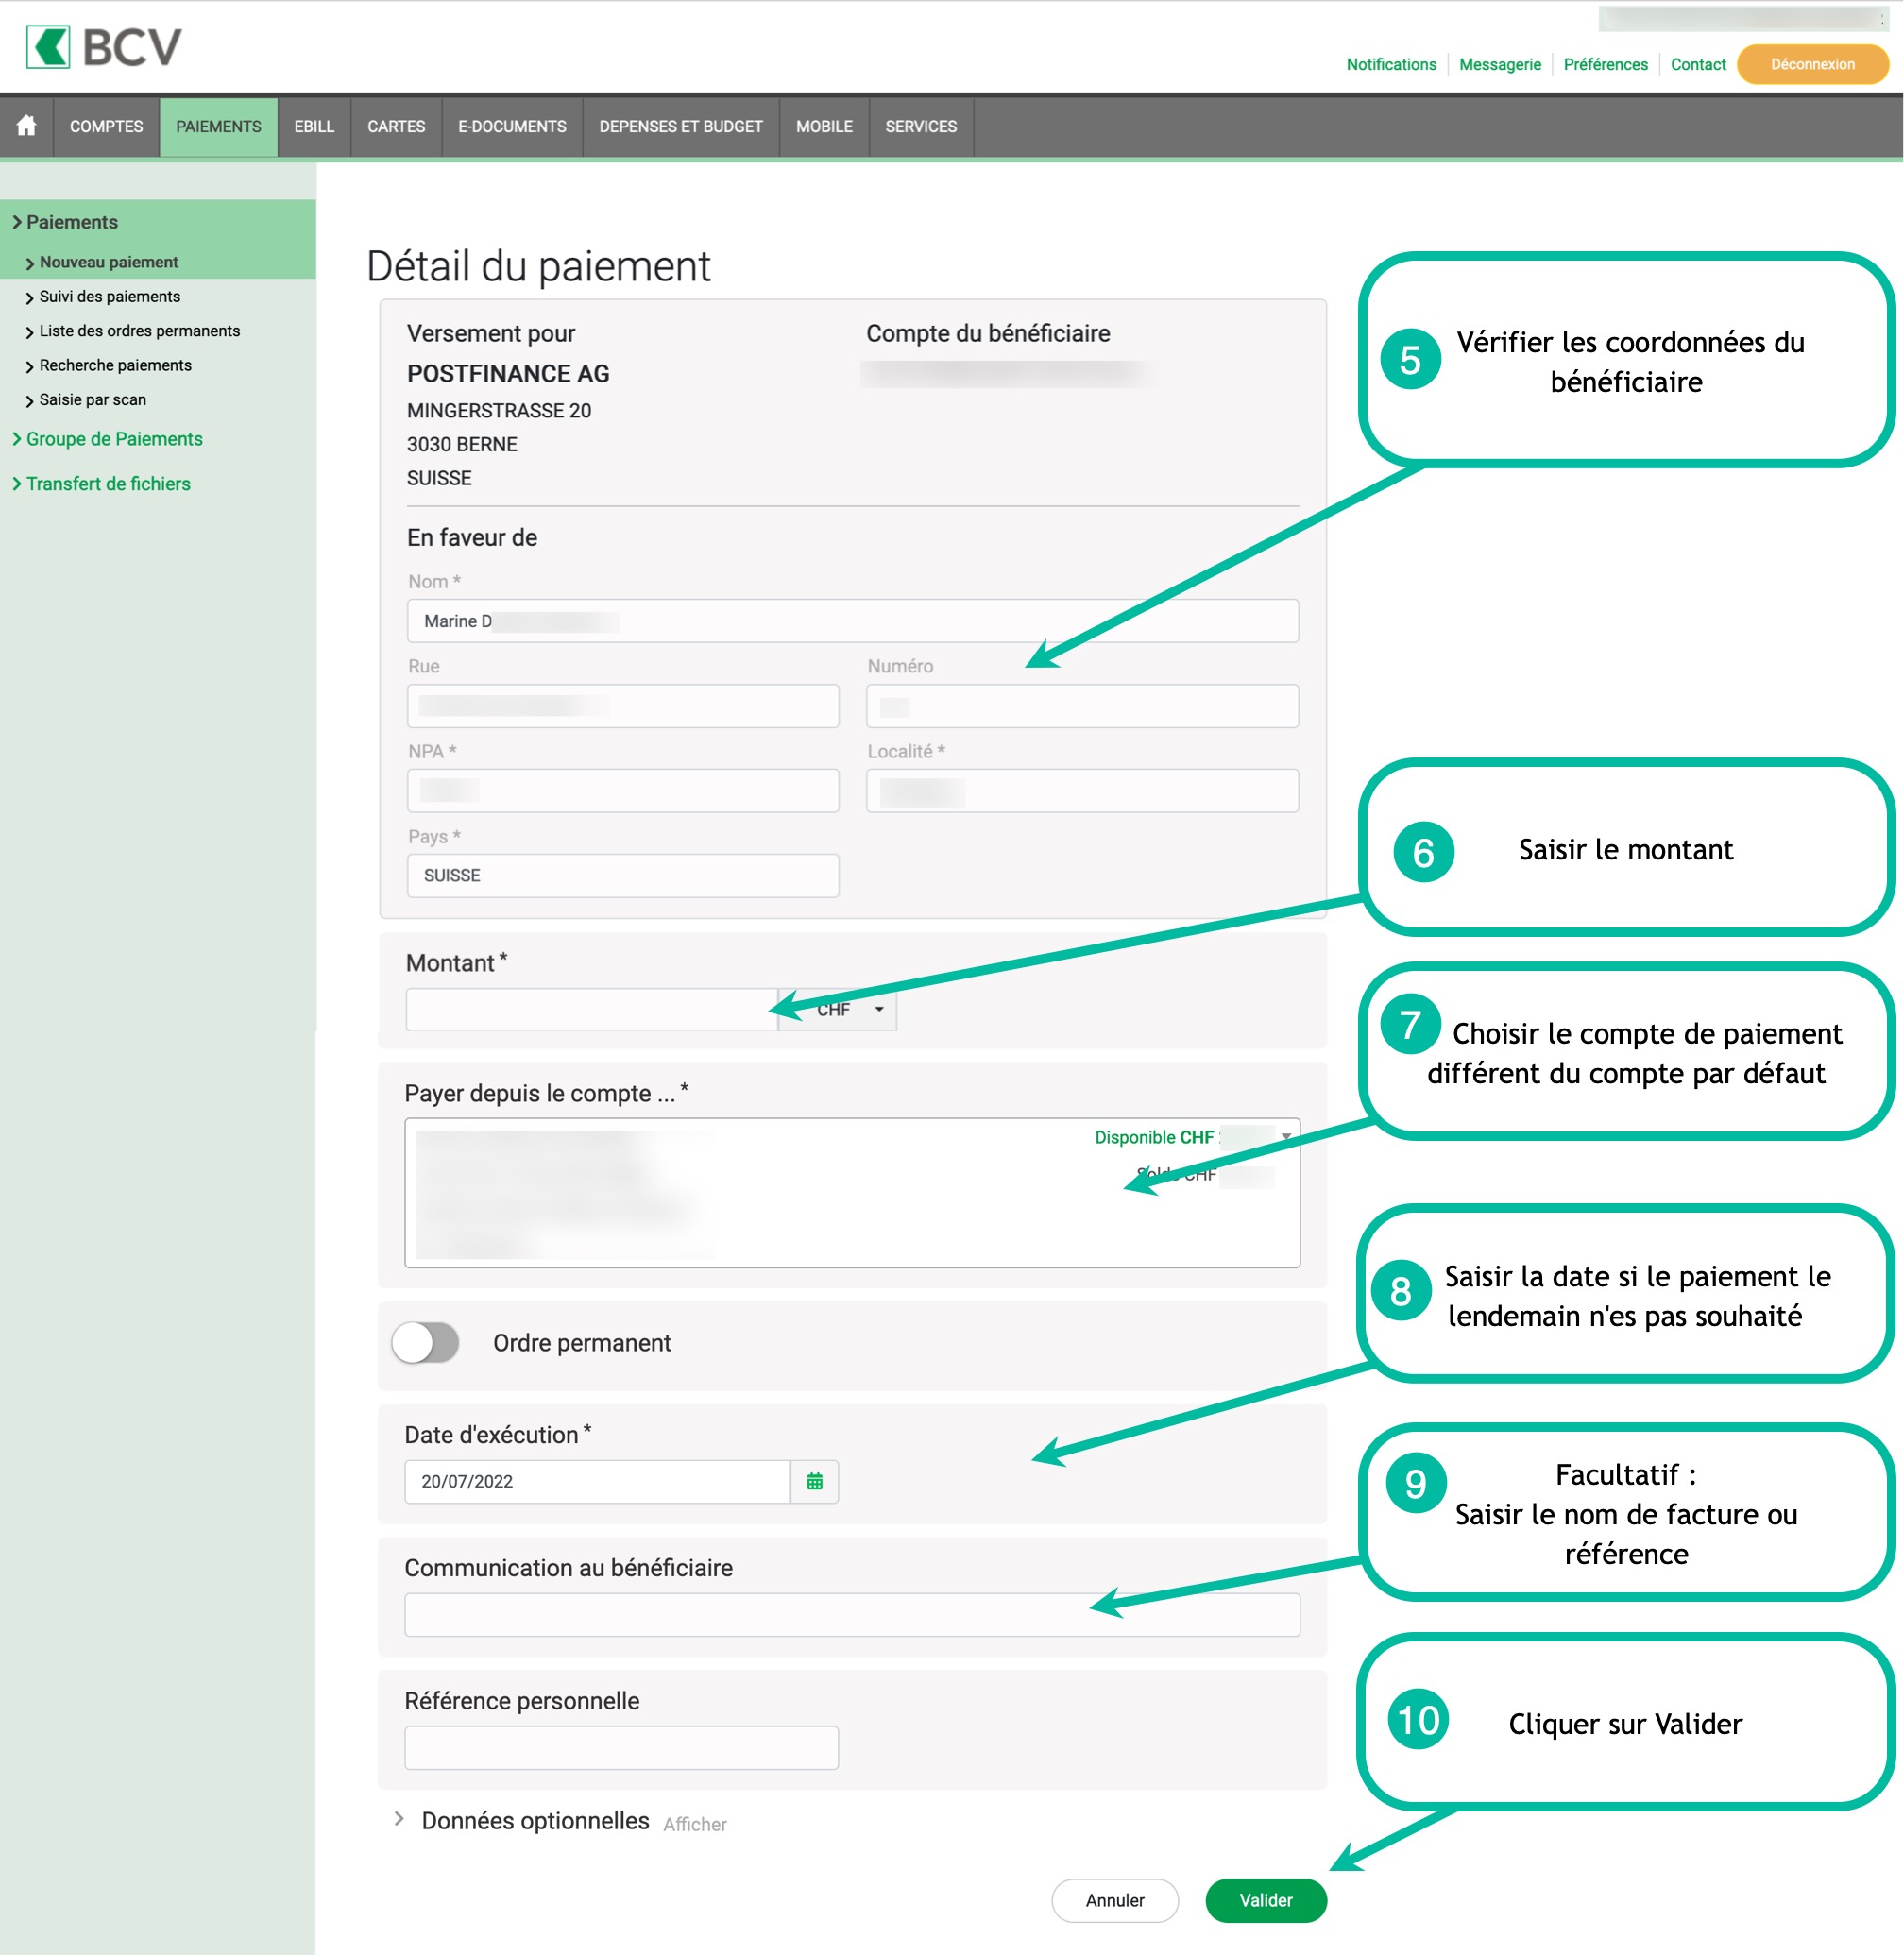Click the BCV logo

pos(104,47)
